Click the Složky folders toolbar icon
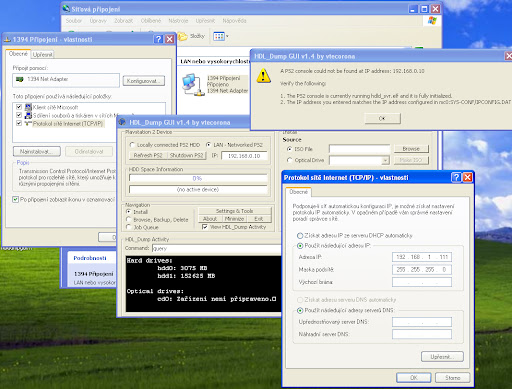Viewport: 512px width, 389px height. pyautogui.click(x=191, y=36)
